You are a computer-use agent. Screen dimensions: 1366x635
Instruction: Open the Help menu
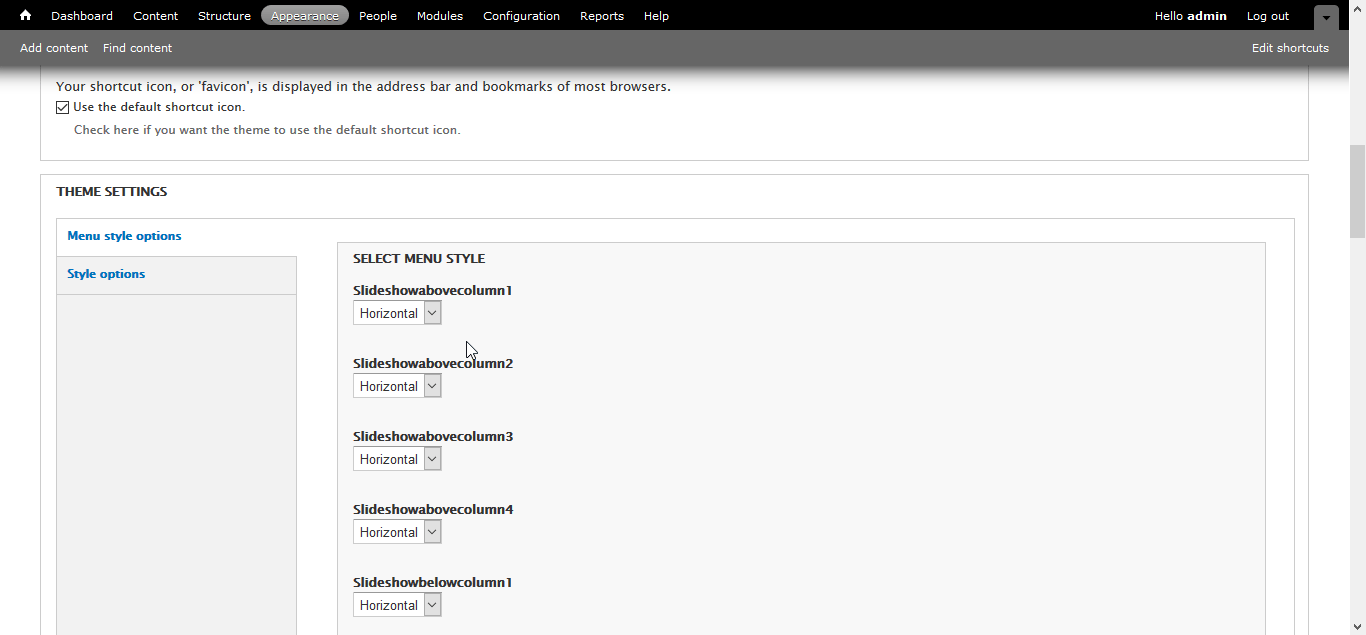pyautogui.click(x=656, y=16)
